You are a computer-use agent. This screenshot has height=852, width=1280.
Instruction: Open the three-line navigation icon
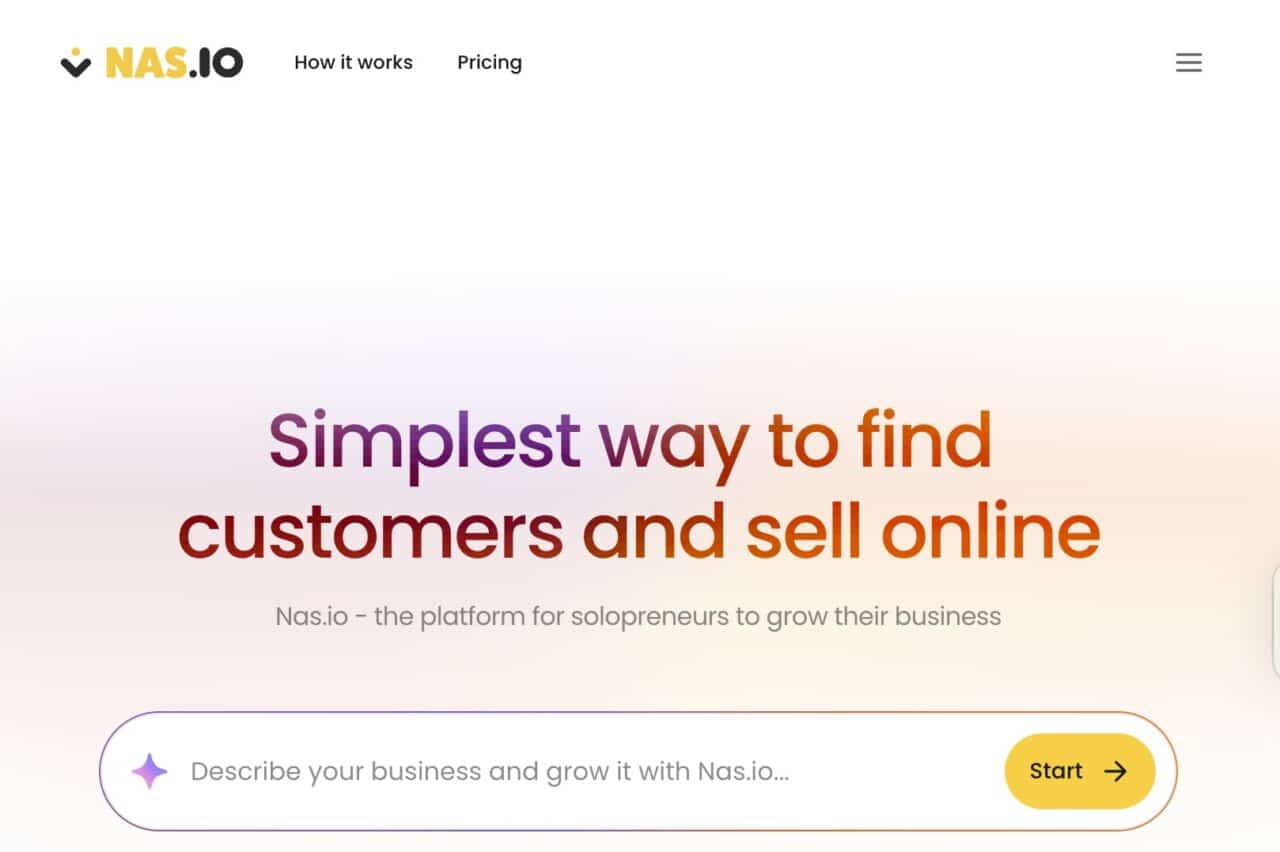[1189, 62]
